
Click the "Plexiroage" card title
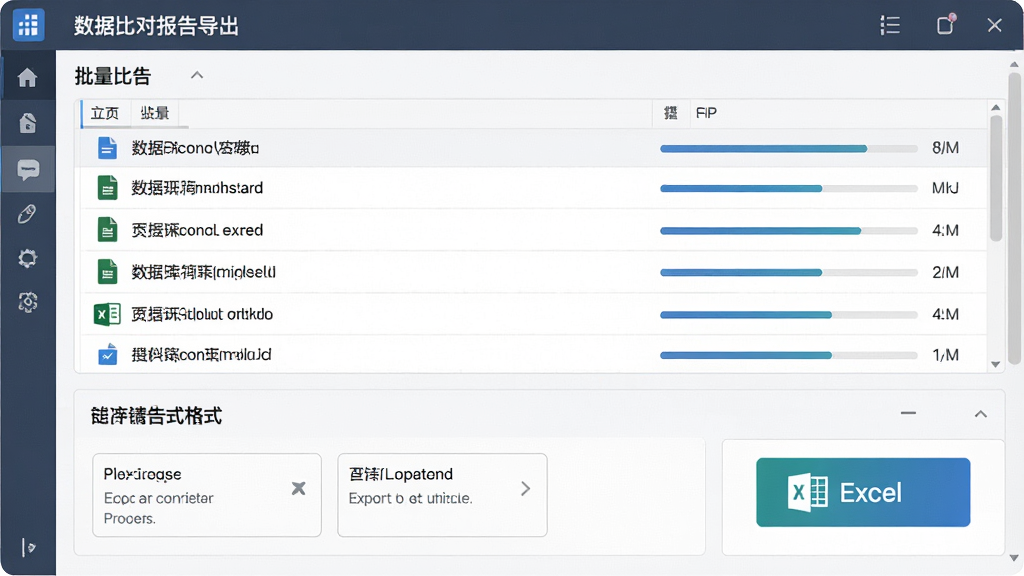click(x=142, y=474)
